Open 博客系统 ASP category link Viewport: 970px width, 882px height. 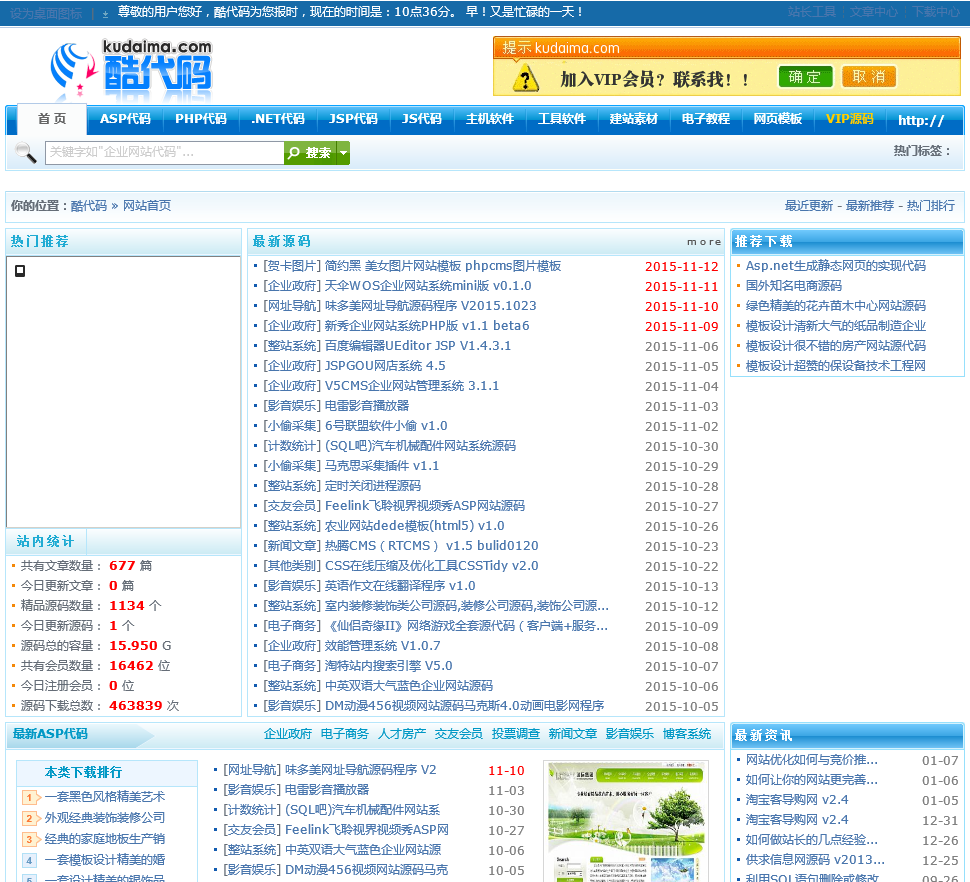coord(687,734)
